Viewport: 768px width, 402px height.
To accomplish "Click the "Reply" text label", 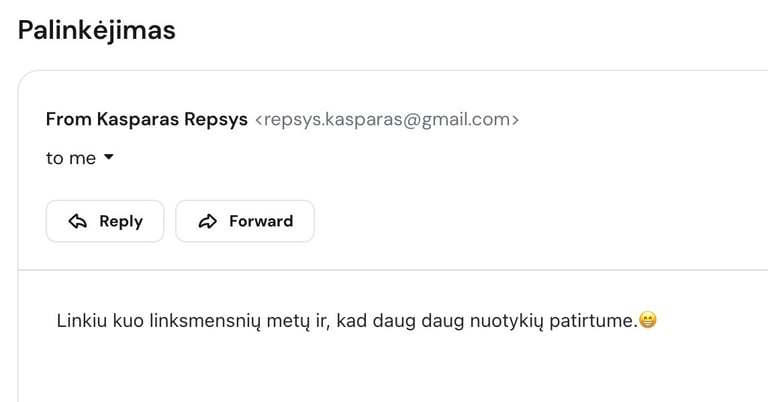I will click(121, 221).
